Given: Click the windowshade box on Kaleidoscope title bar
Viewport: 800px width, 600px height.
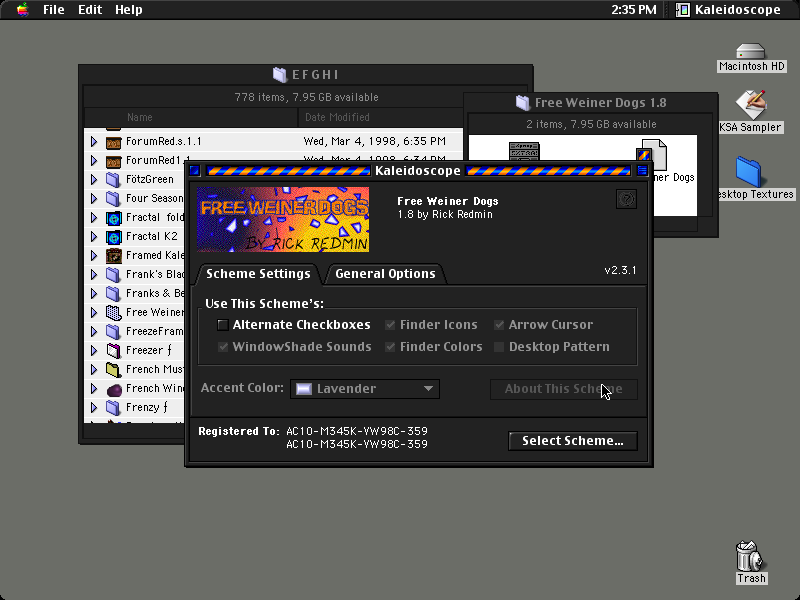Looking at the screenshot, I should tap(642, 170).
